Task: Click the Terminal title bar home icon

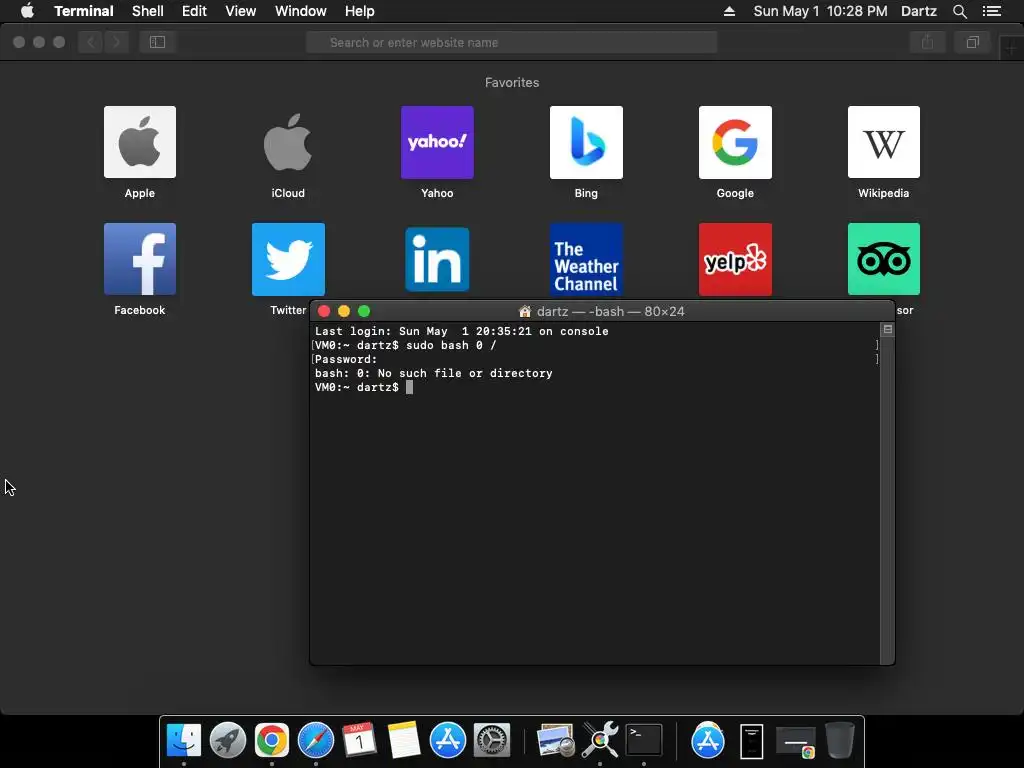Action: click(524, 312)
